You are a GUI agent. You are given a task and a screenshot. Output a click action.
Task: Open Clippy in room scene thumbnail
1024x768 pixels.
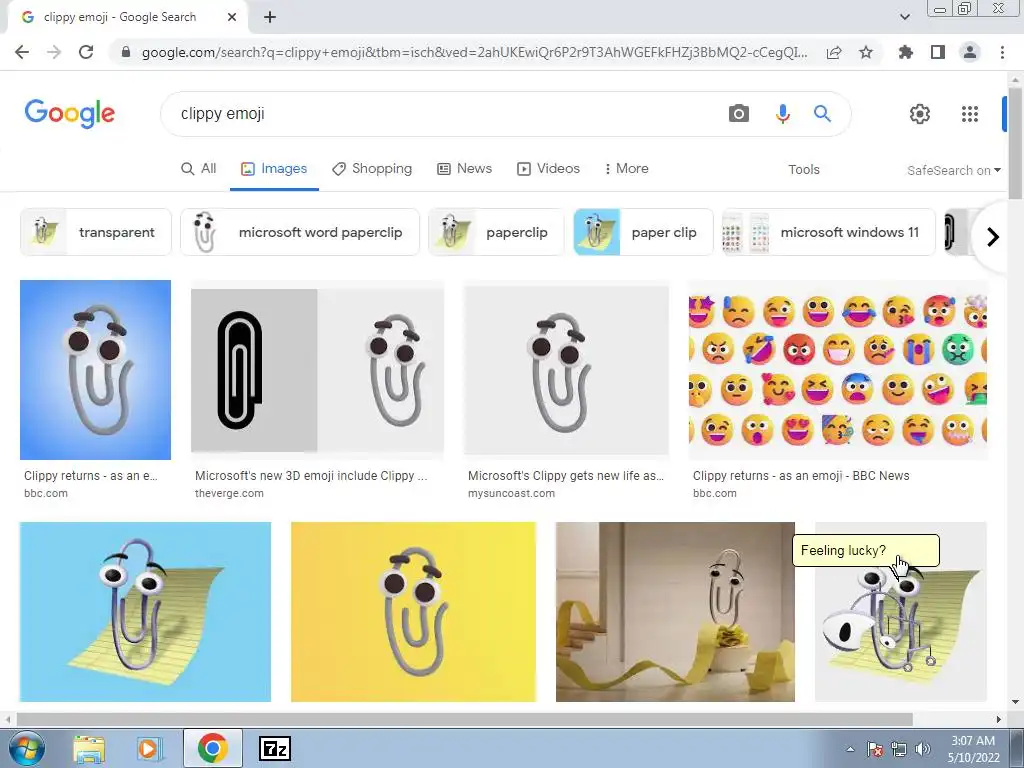click(675, 612)
